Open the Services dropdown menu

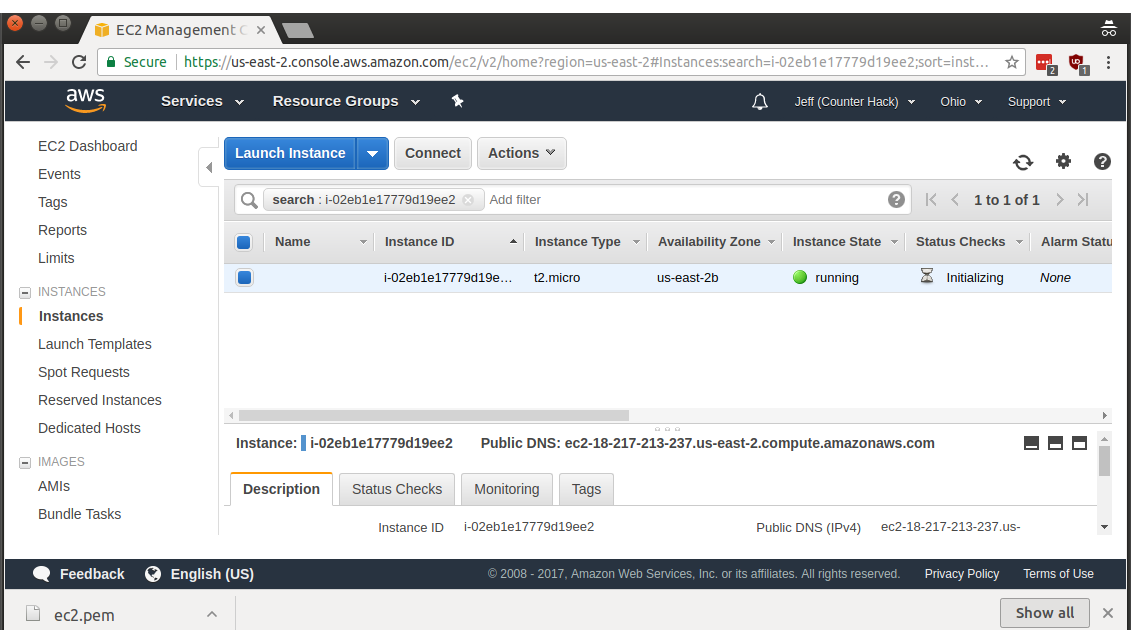coord(203,102)
